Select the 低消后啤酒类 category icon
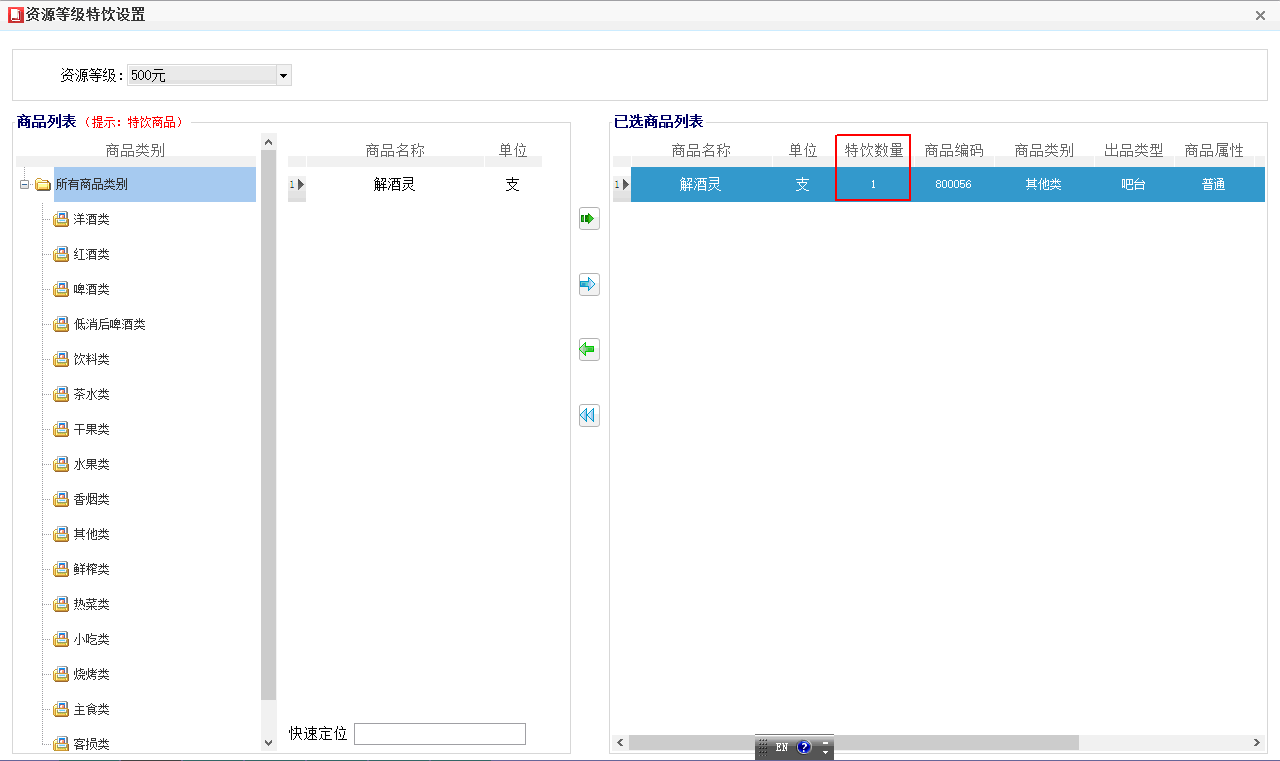This screenshot has width=1280, height=761. pos(61,324)
